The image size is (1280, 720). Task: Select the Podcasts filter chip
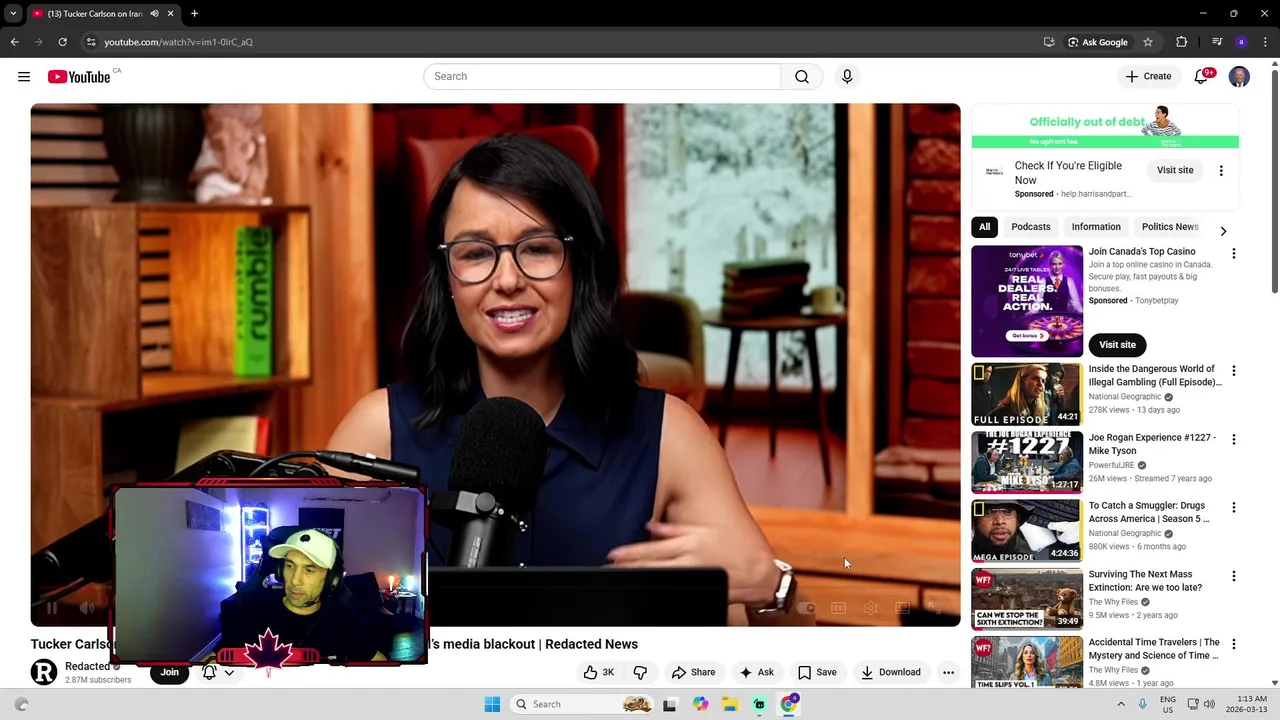click(x=1030, y=227)
